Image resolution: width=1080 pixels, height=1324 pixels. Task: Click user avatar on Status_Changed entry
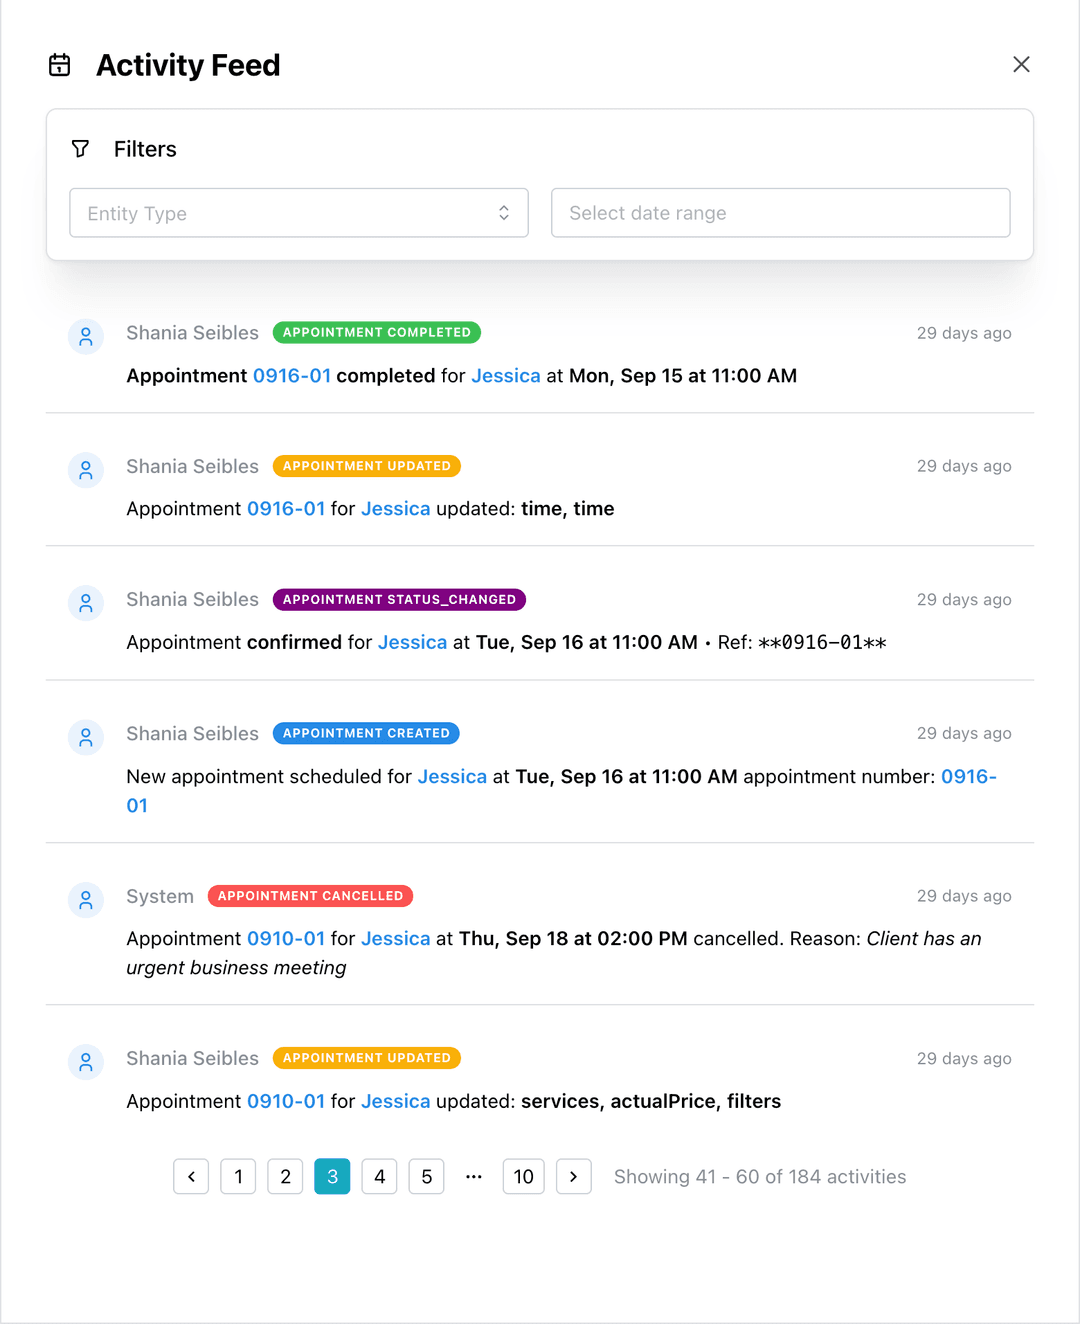pyautogui.click(x=86, y=604)
